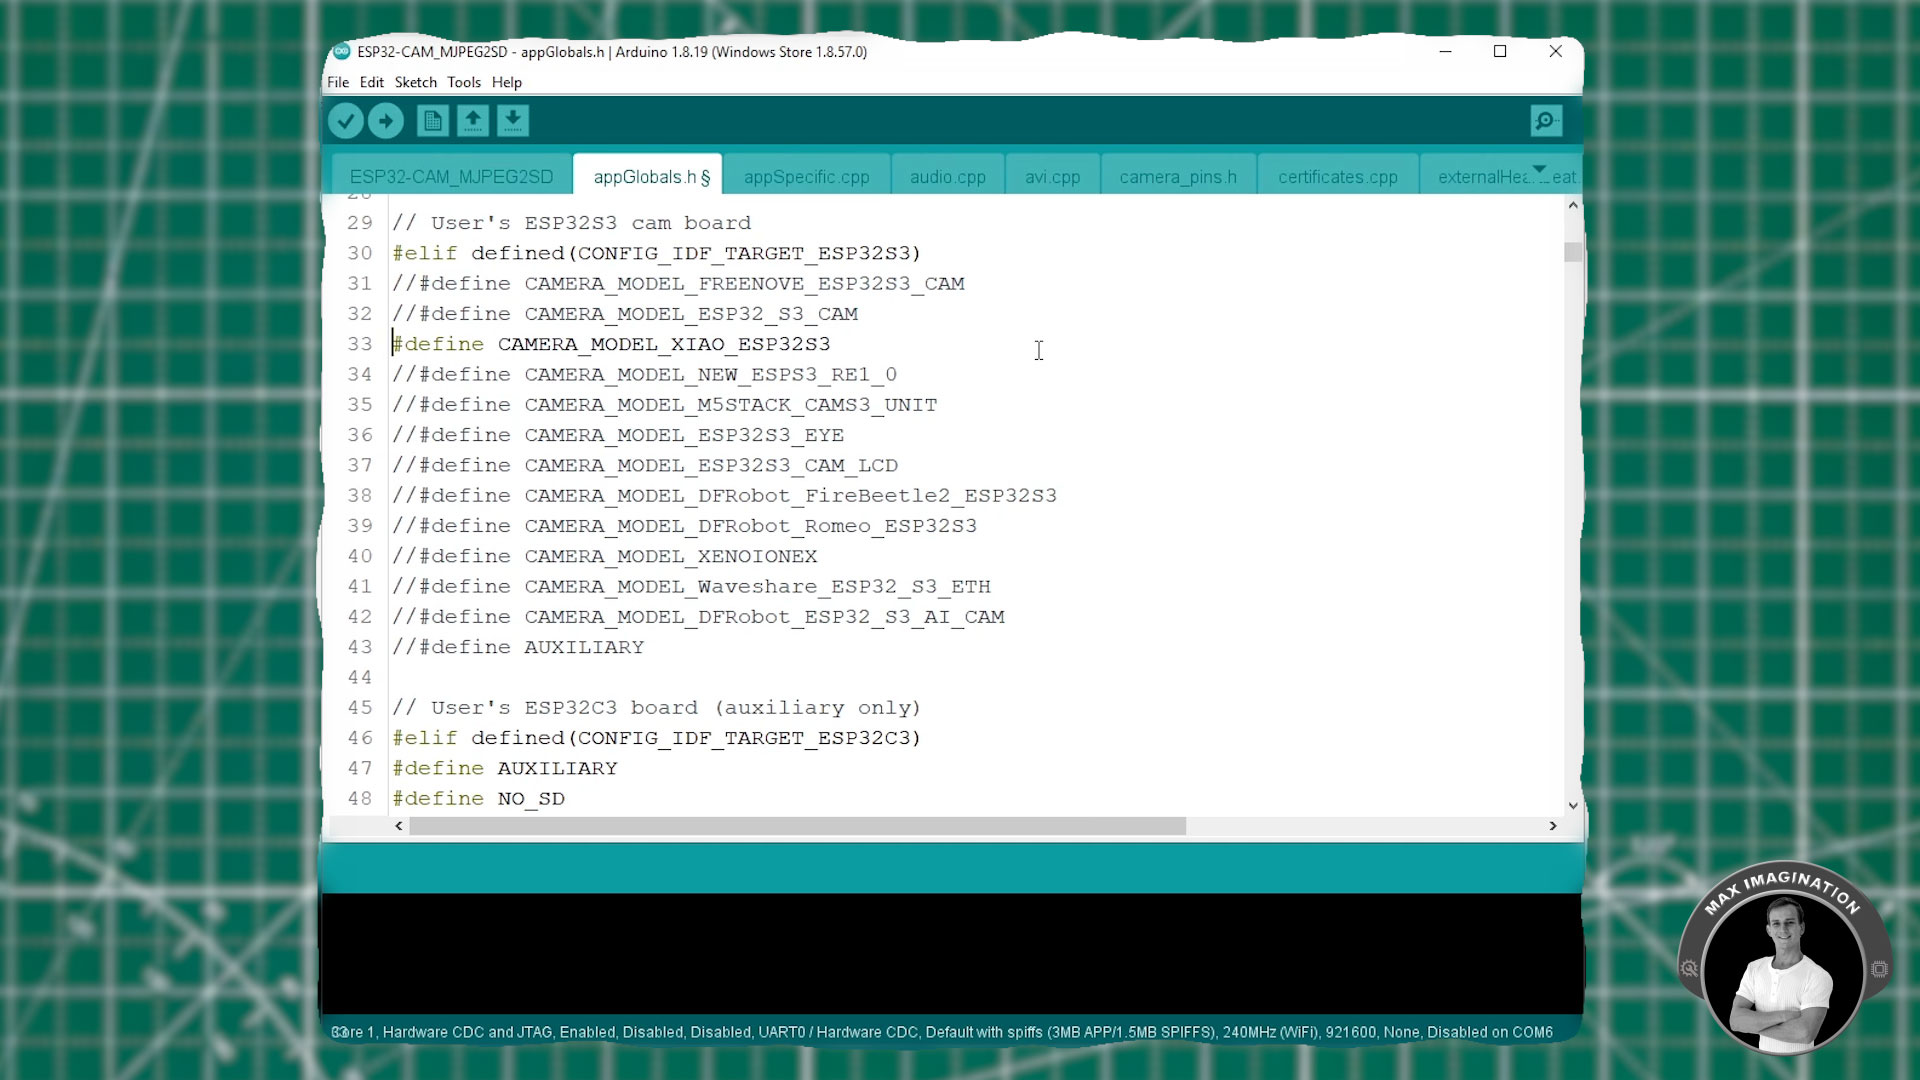
Task: Click the Upload (arrow) button
Action: tap(386, 120)
